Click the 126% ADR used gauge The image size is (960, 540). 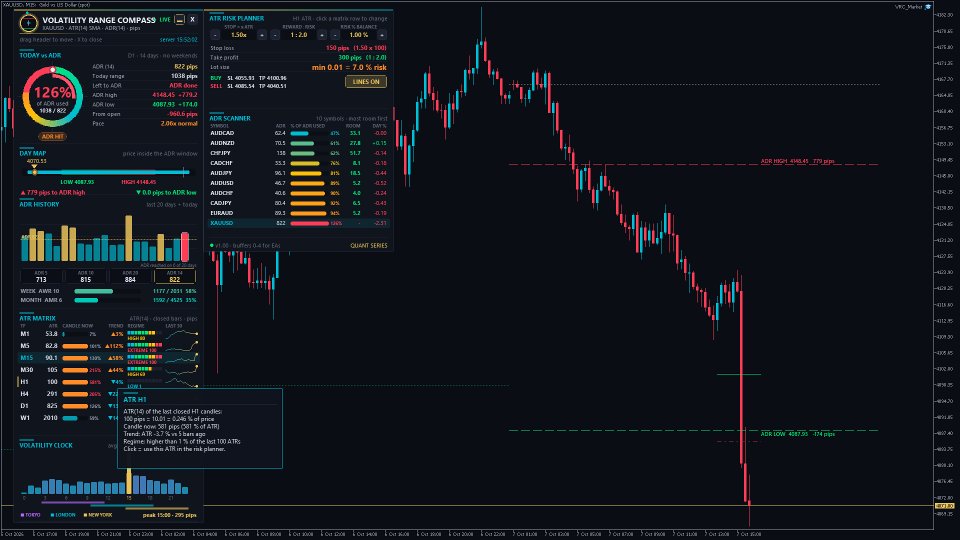pos(53,97)
